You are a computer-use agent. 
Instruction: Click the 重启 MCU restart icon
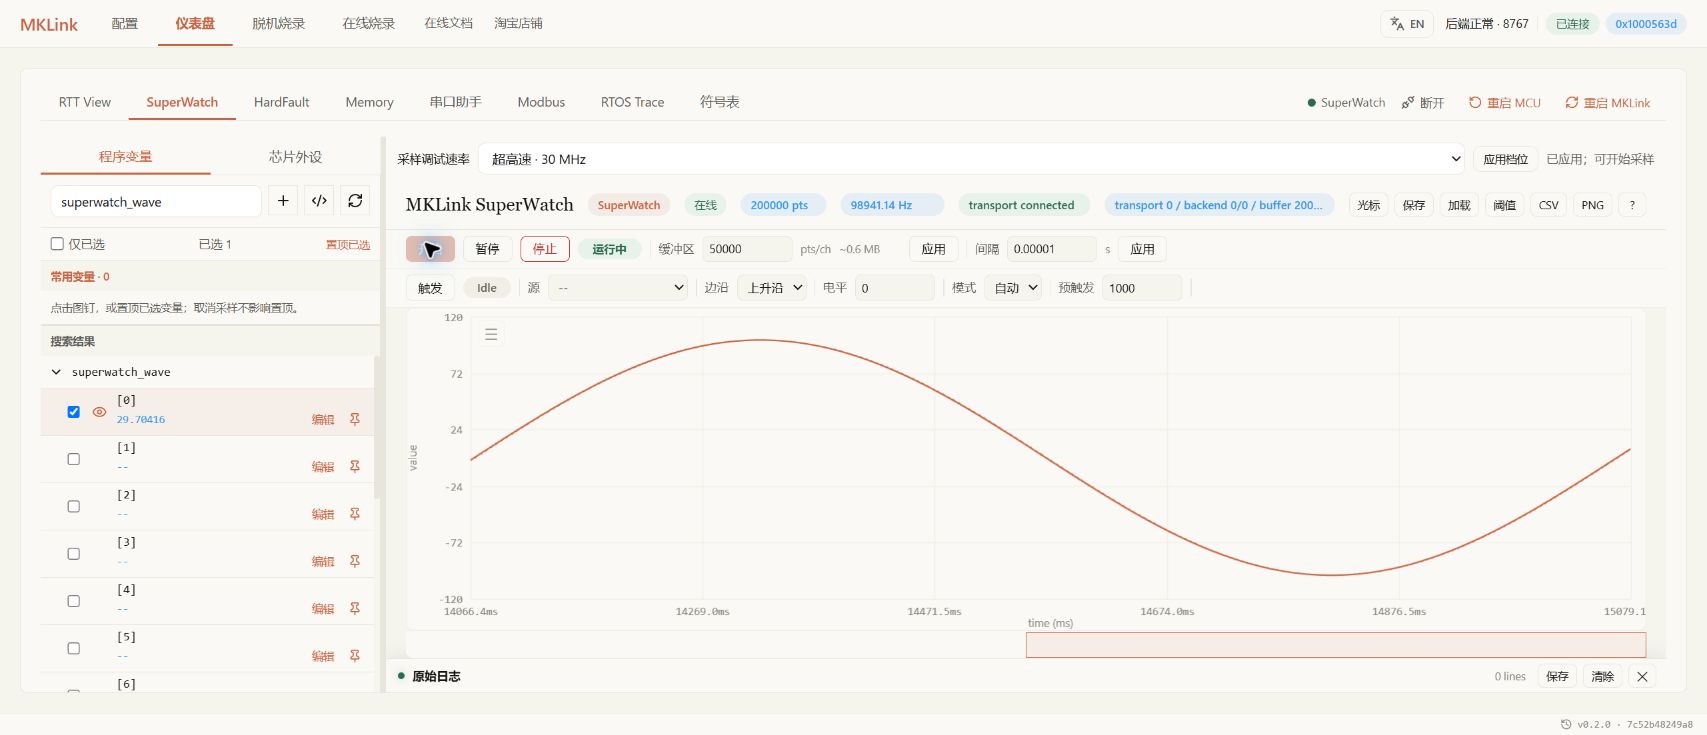[x=1475, y=103]
